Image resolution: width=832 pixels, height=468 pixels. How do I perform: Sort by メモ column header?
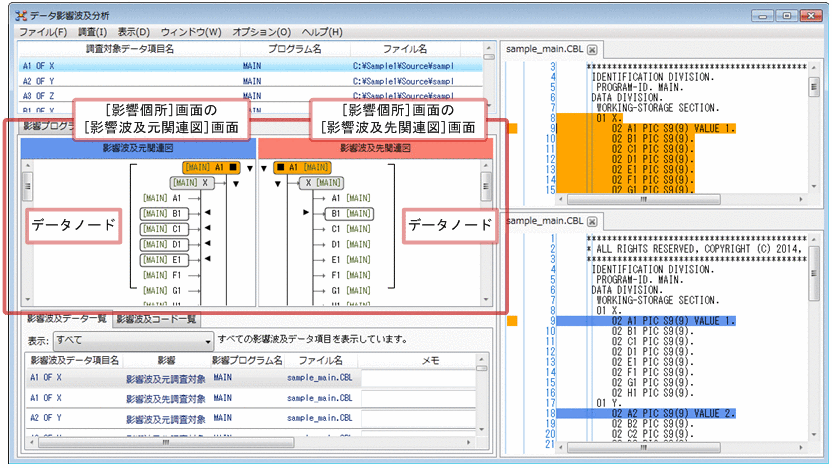point(430,360)
